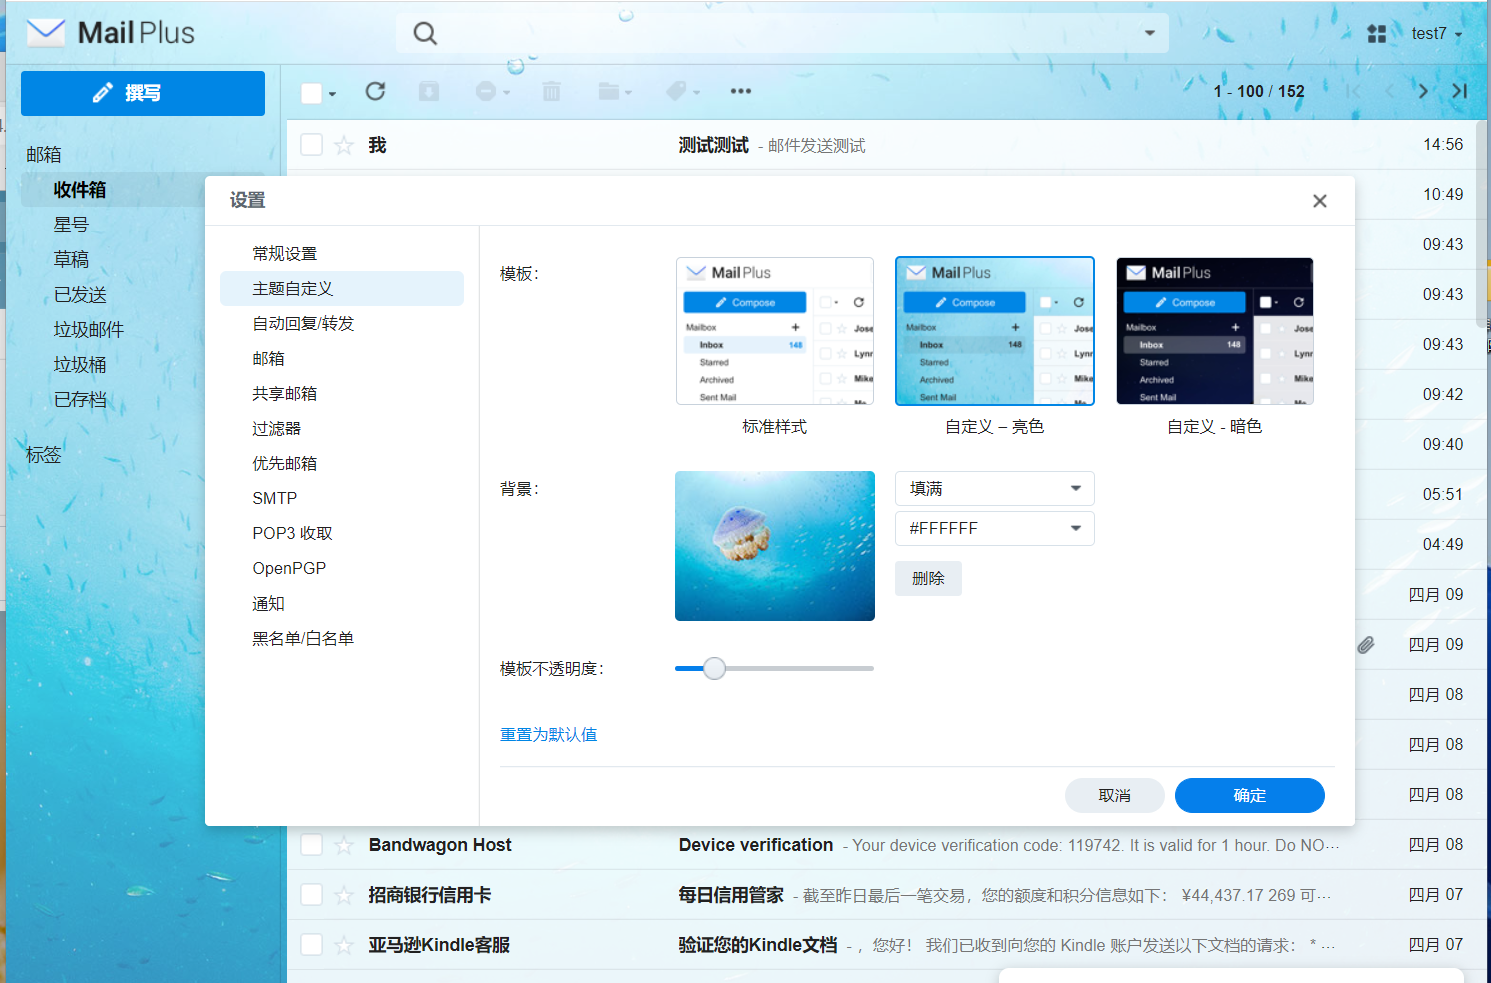The height and width of the screenshot is (983, 1491).
Task: Click the search magnifier icon
Action: click(x=425, y=34)
